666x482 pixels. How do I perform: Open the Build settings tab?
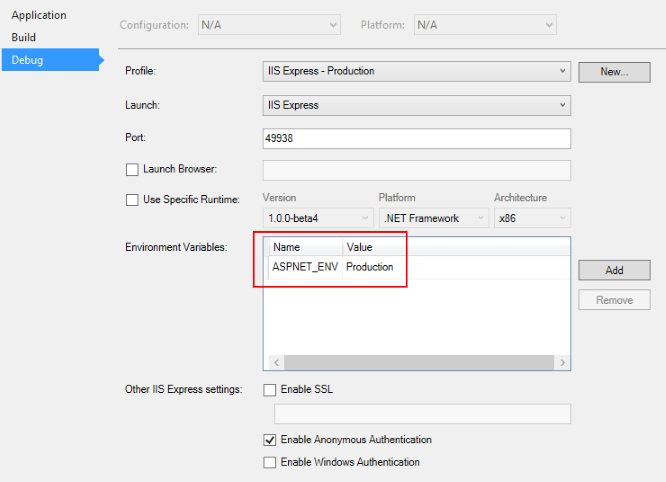(24, 37)
